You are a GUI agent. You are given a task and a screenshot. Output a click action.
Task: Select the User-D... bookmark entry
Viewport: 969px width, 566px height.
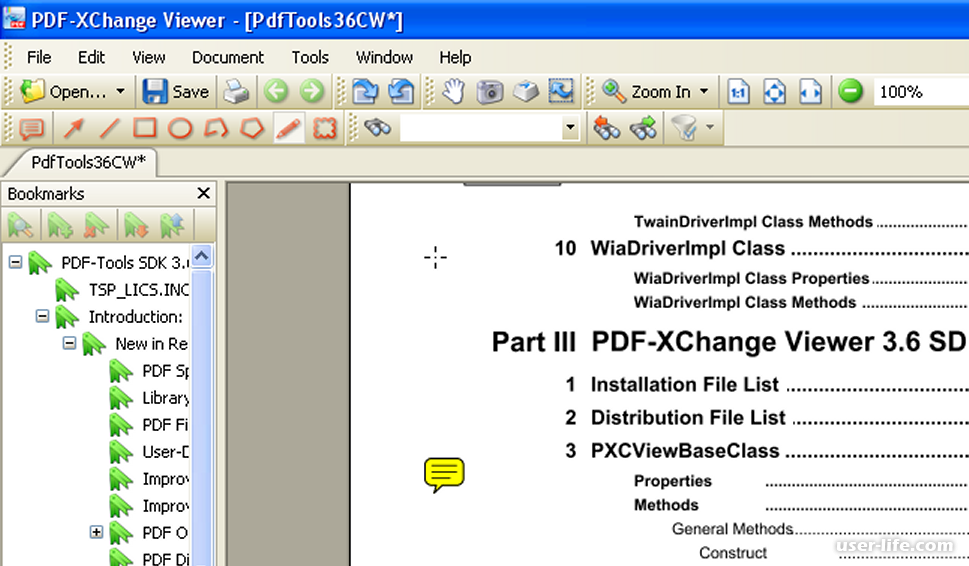tap(165, 452)
